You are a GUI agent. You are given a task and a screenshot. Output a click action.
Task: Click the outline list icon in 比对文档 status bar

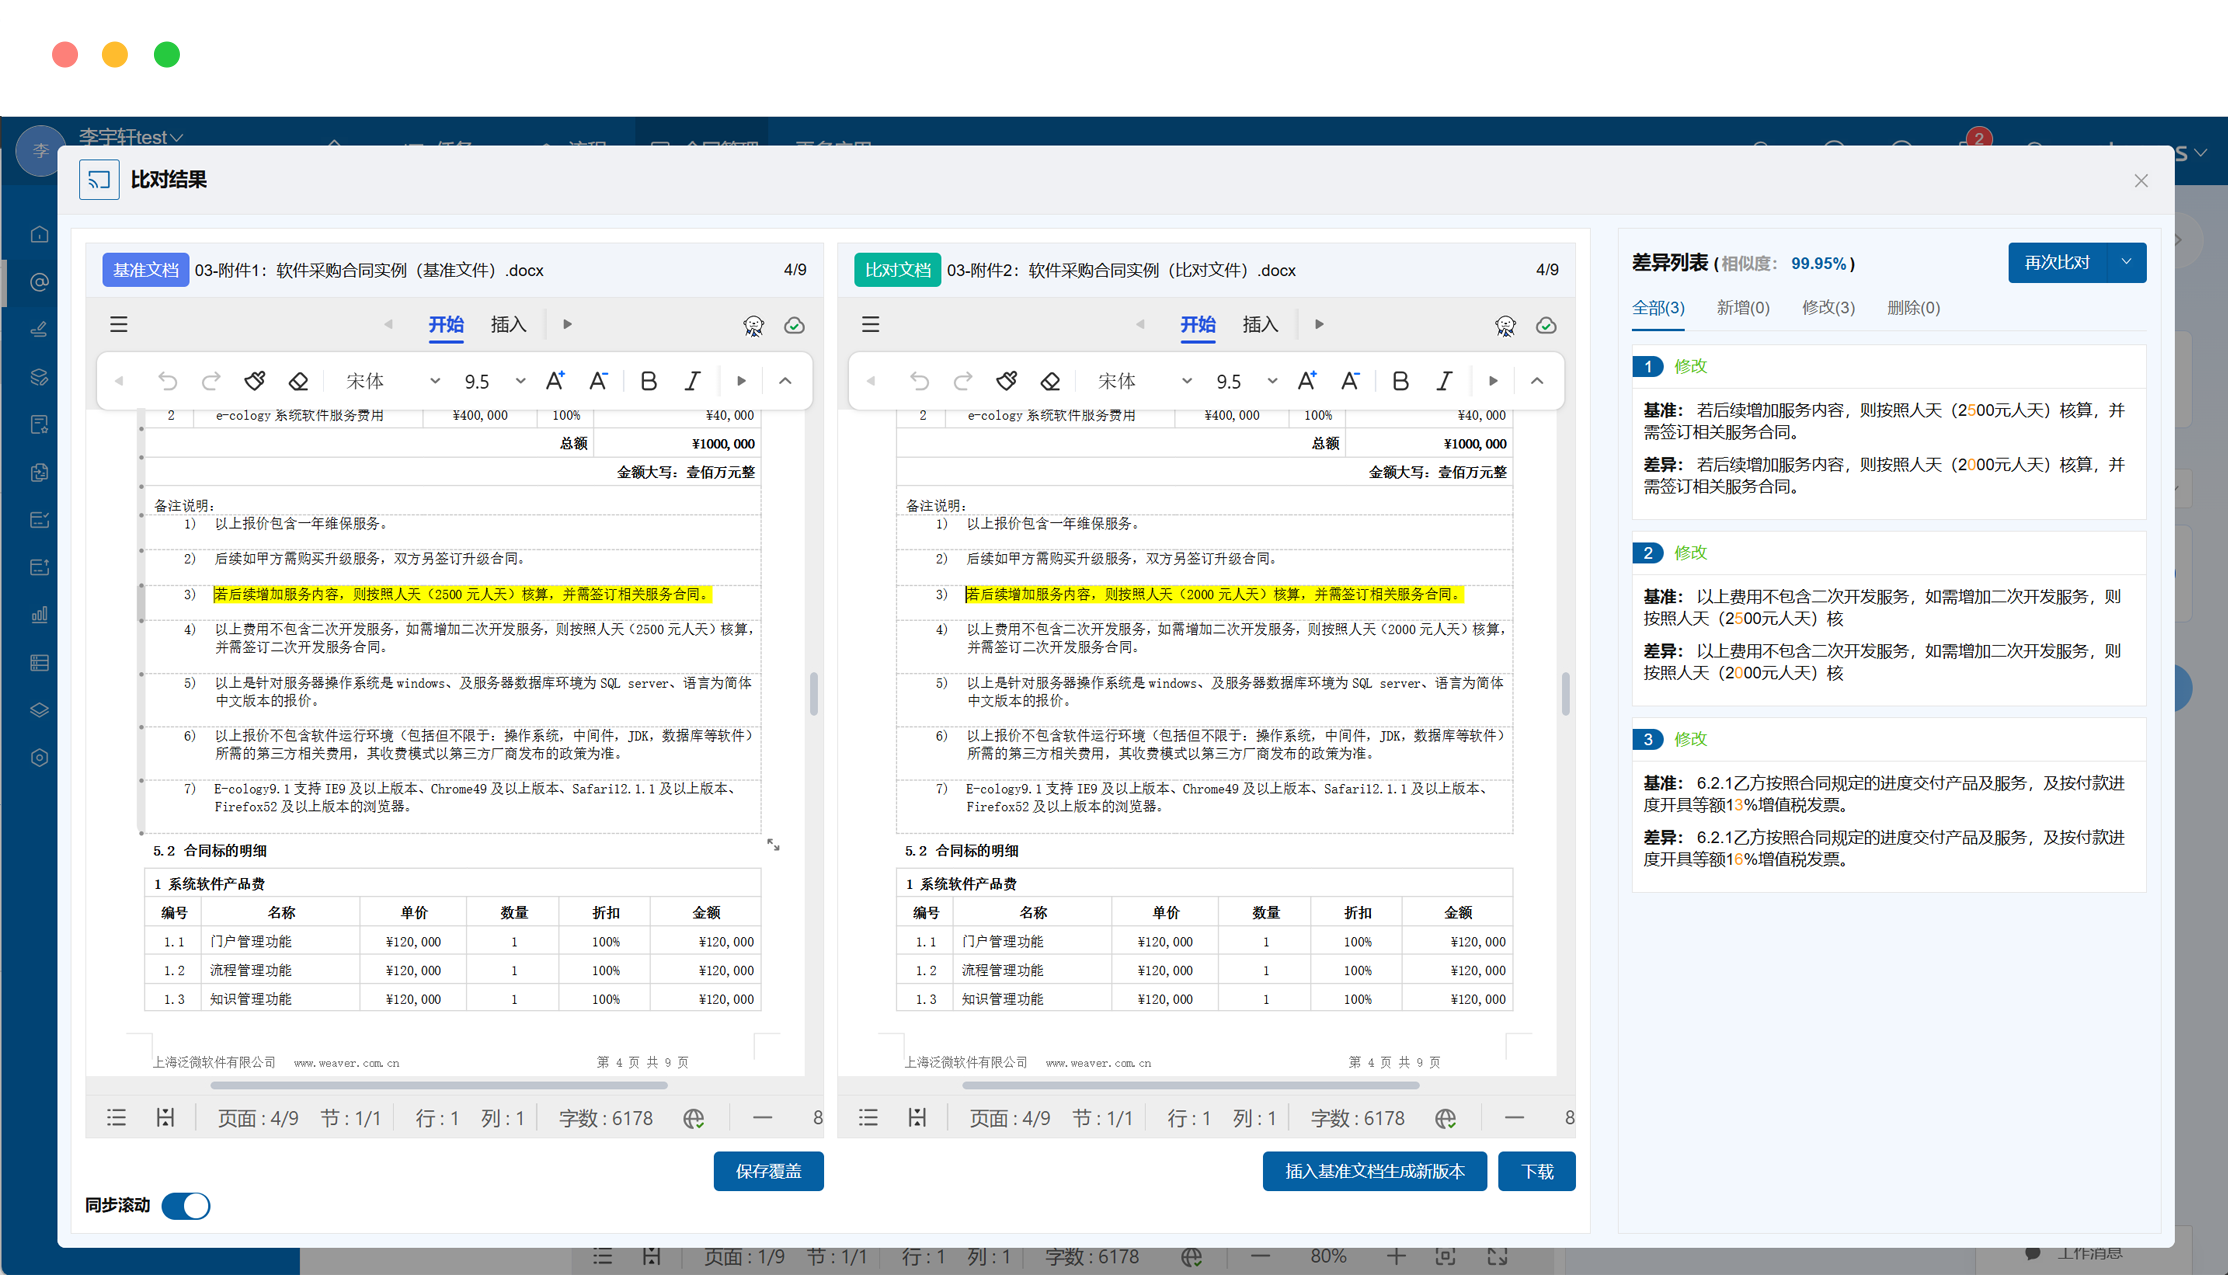tap(869, 1118)
